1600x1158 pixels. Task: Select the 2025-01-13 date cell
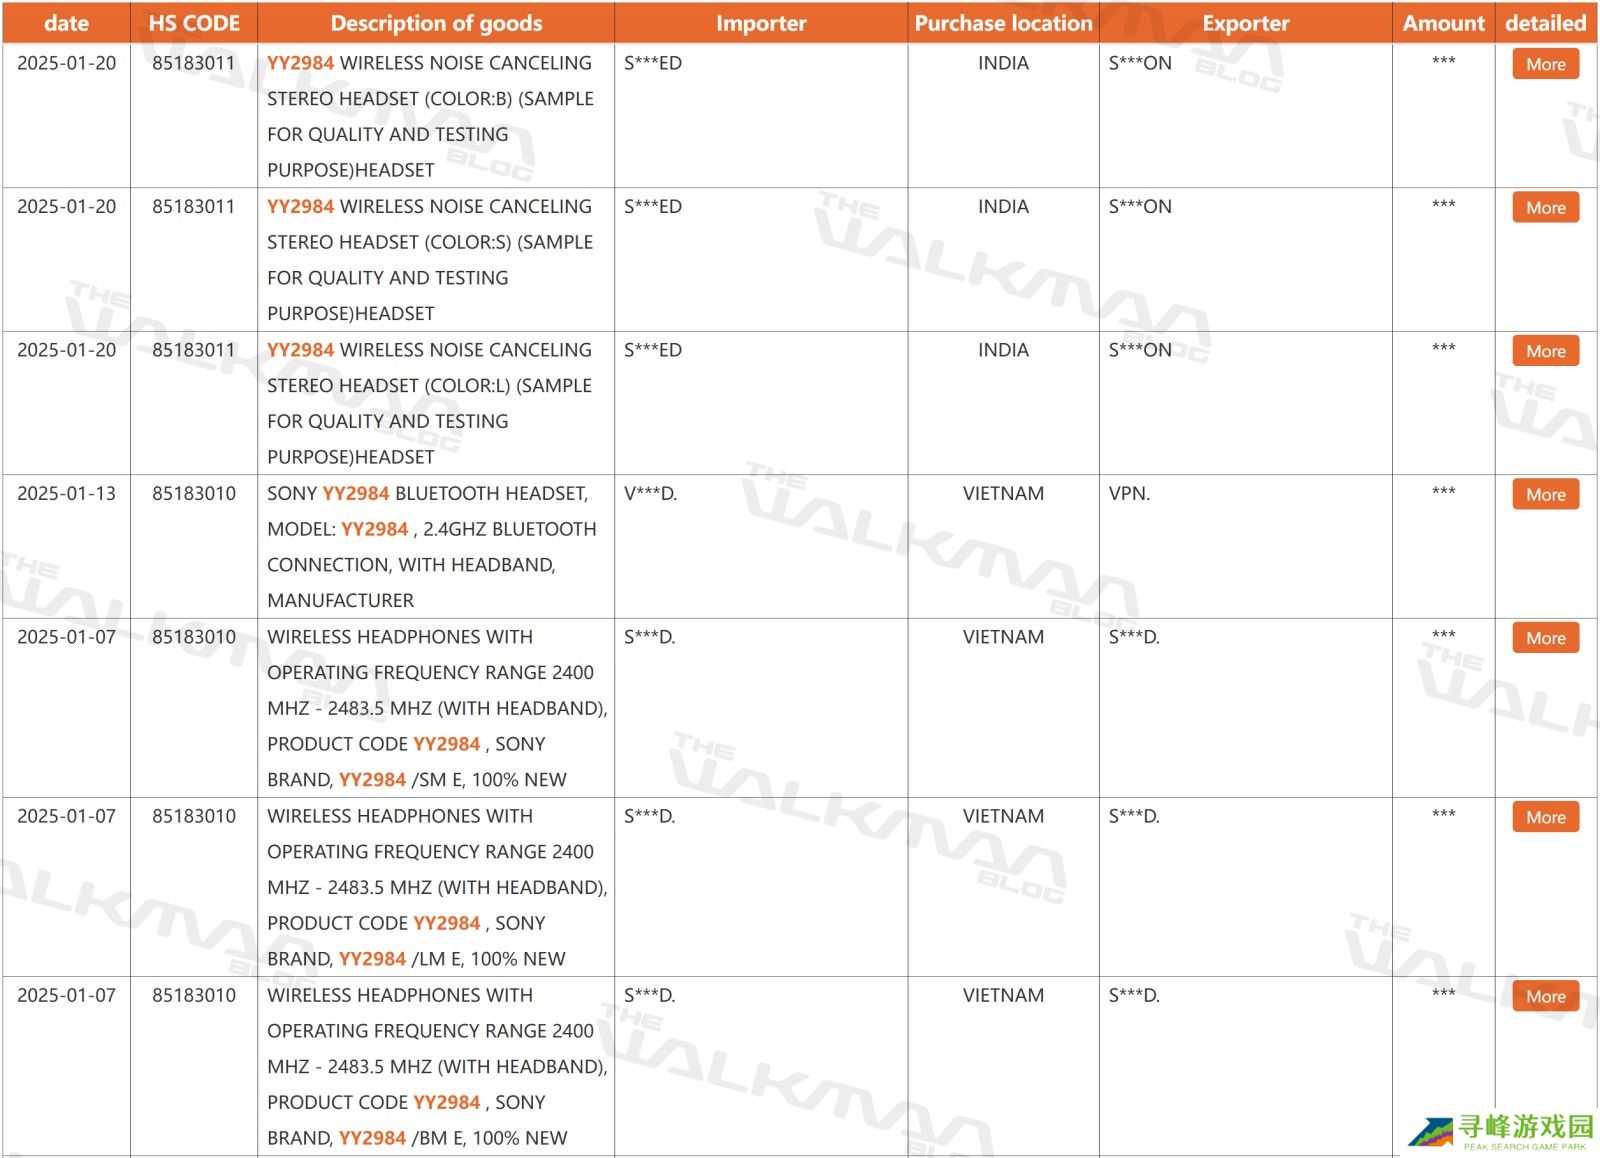point(66,494)
